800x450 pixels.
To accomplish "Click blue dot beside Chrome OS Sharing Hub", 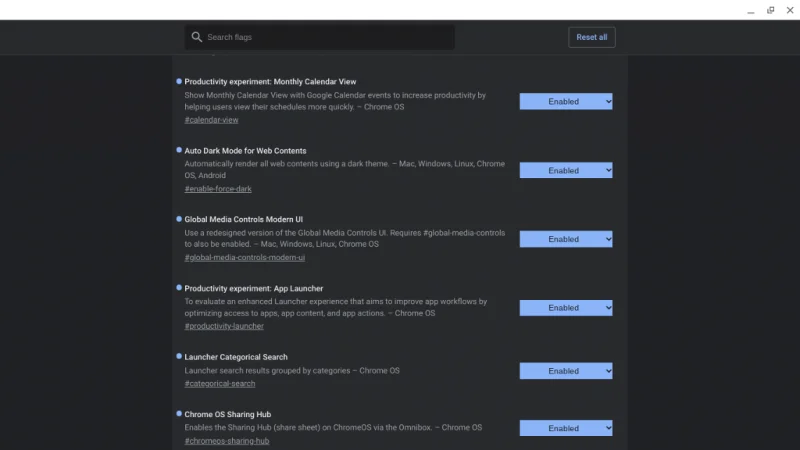I will click(x=179, y=414).
